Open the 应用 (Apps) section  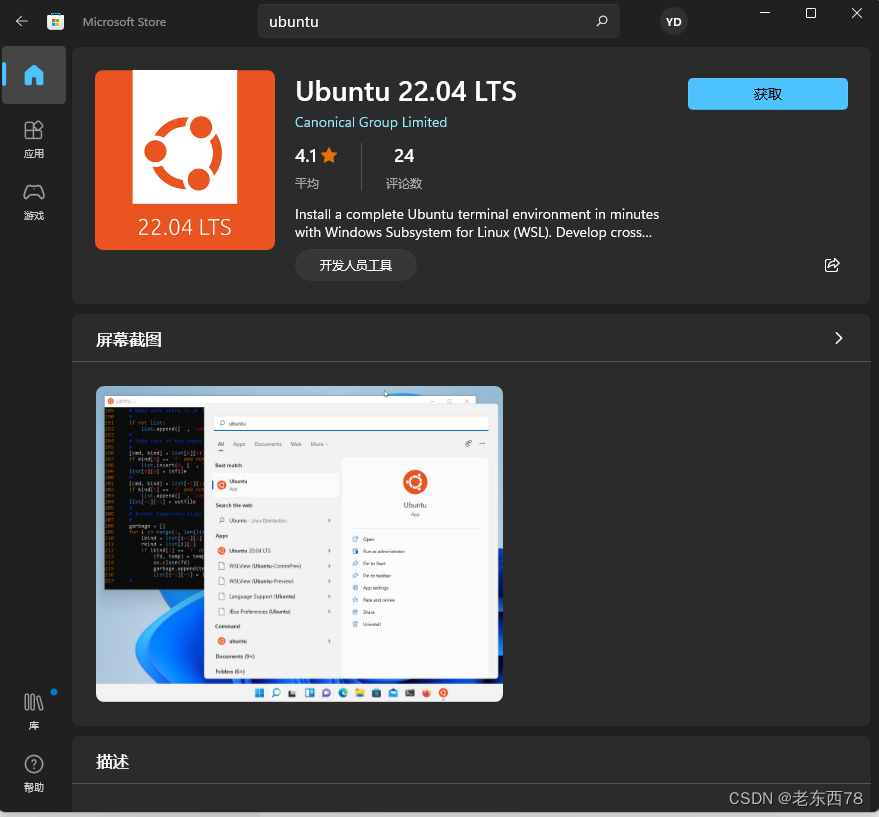pos(34,140)
